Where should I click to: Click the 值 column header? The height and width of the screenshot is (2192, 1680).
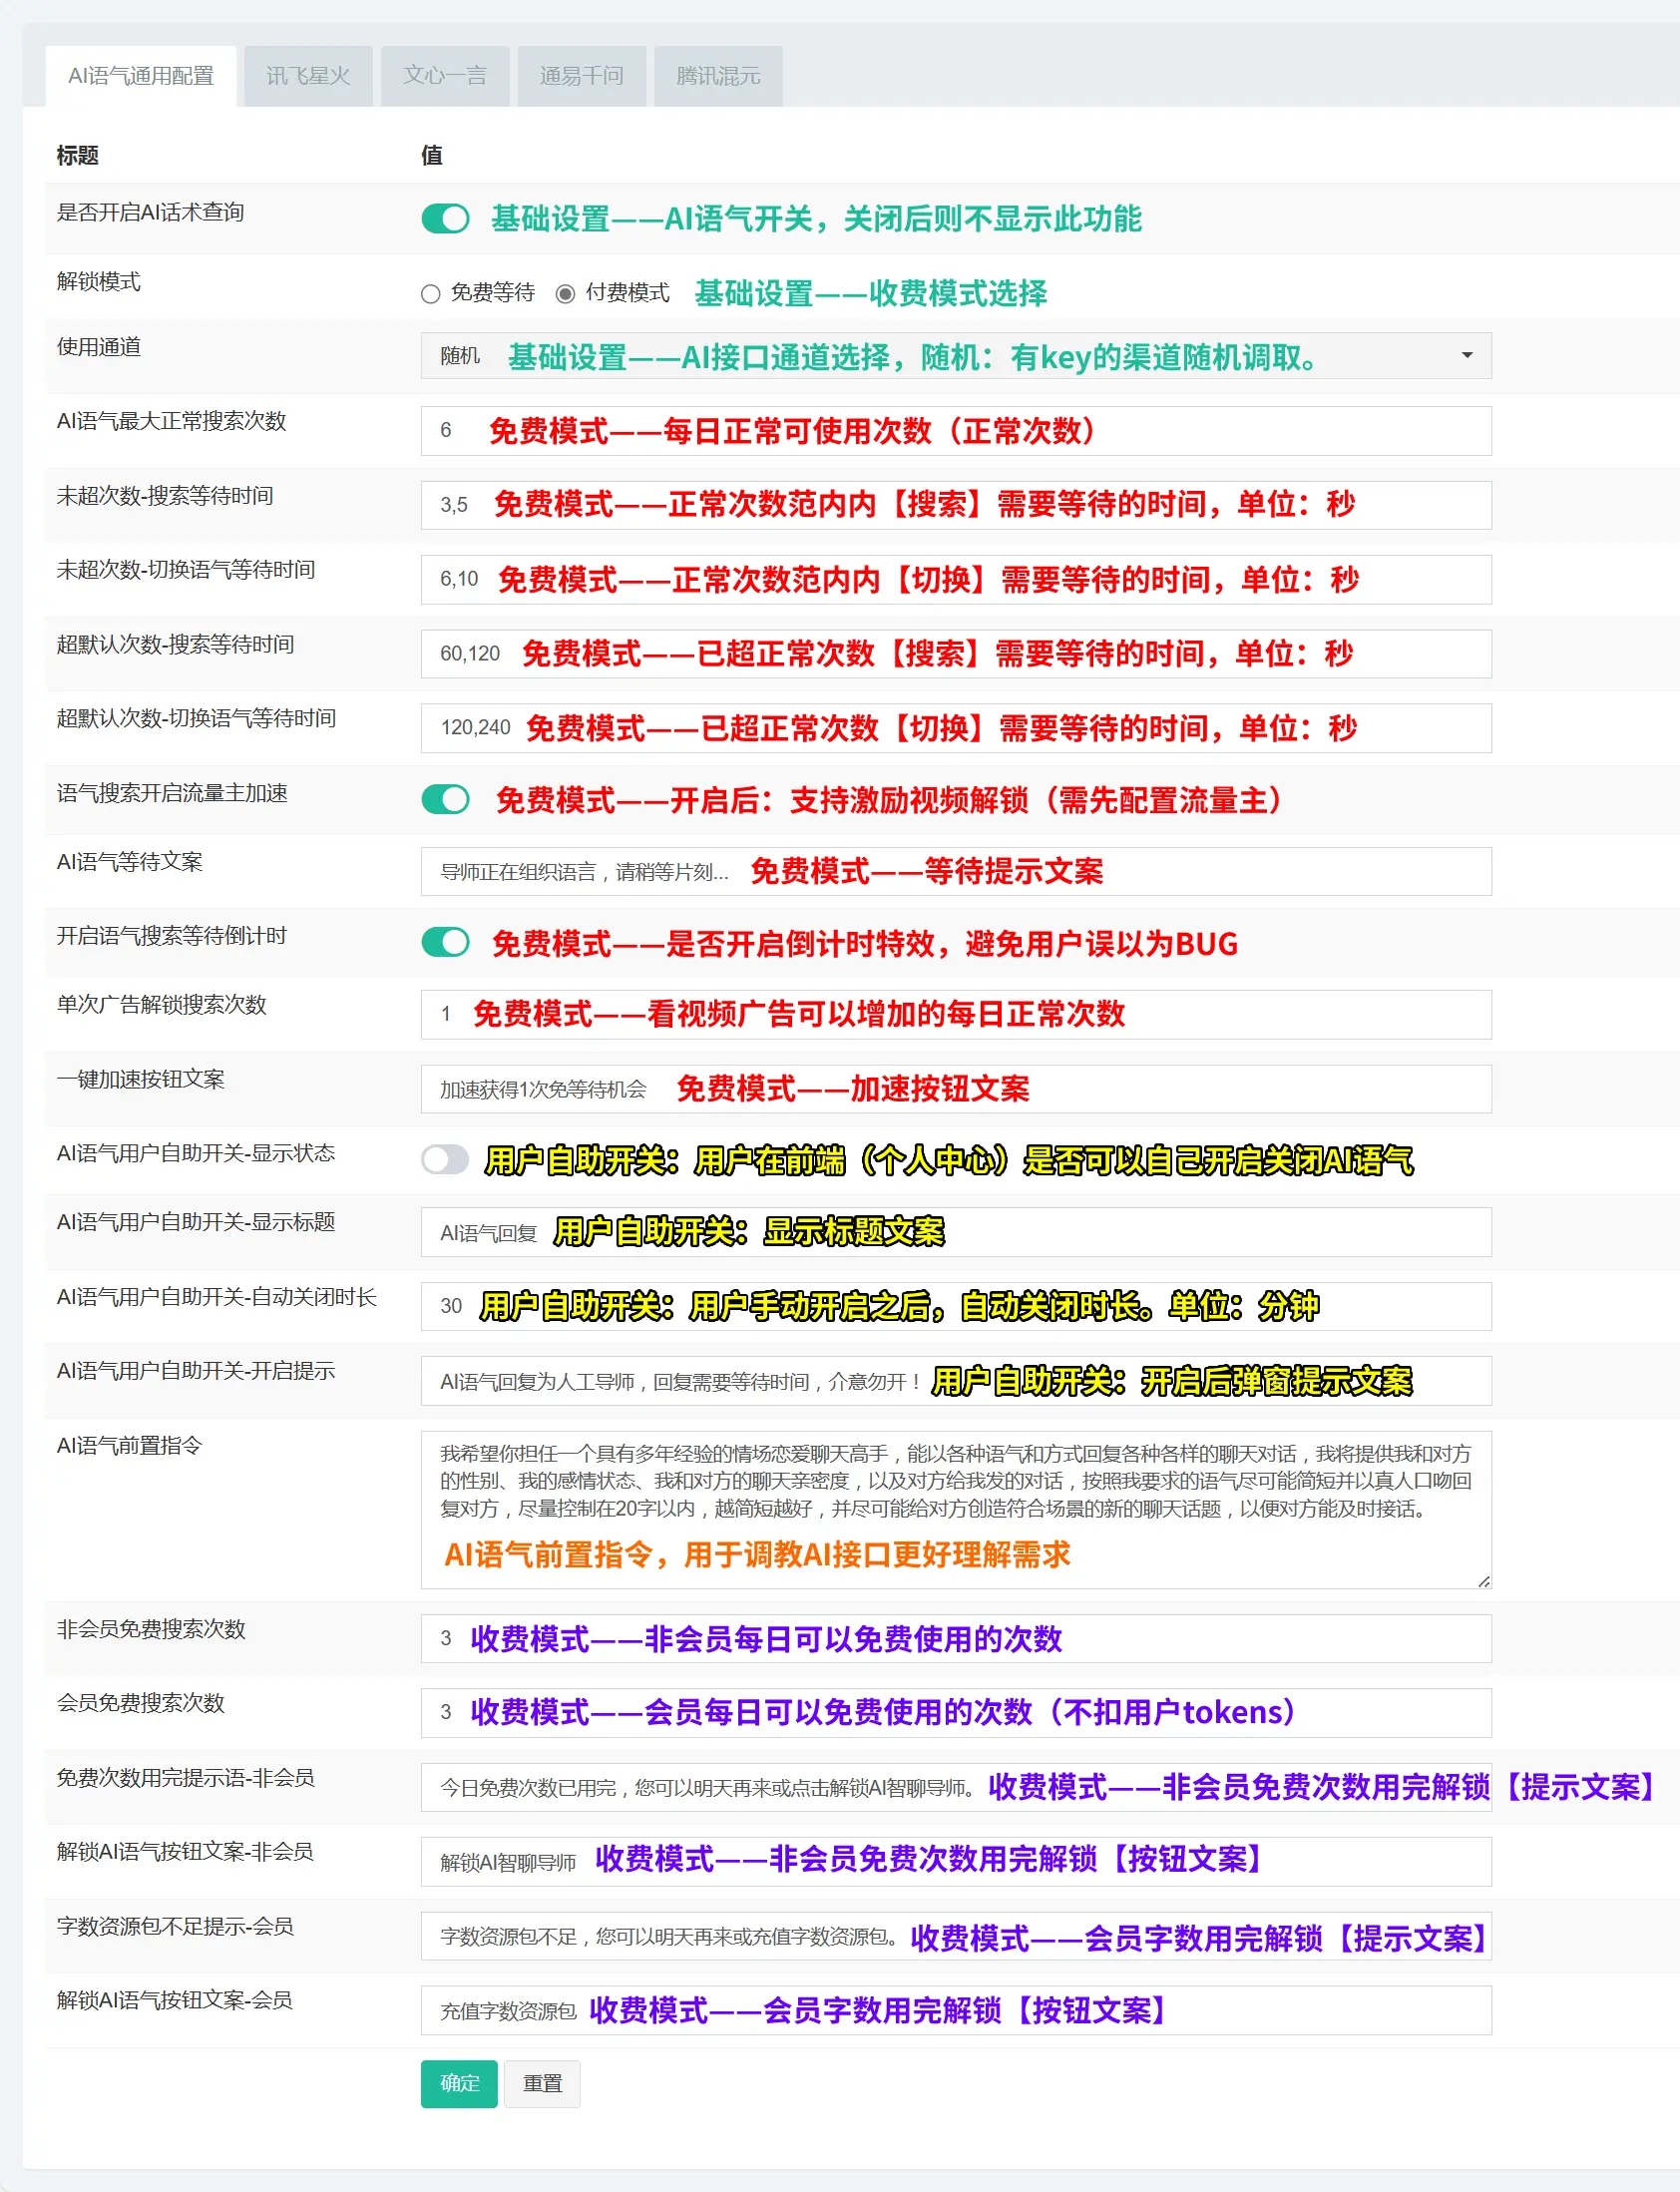[431, 155]
